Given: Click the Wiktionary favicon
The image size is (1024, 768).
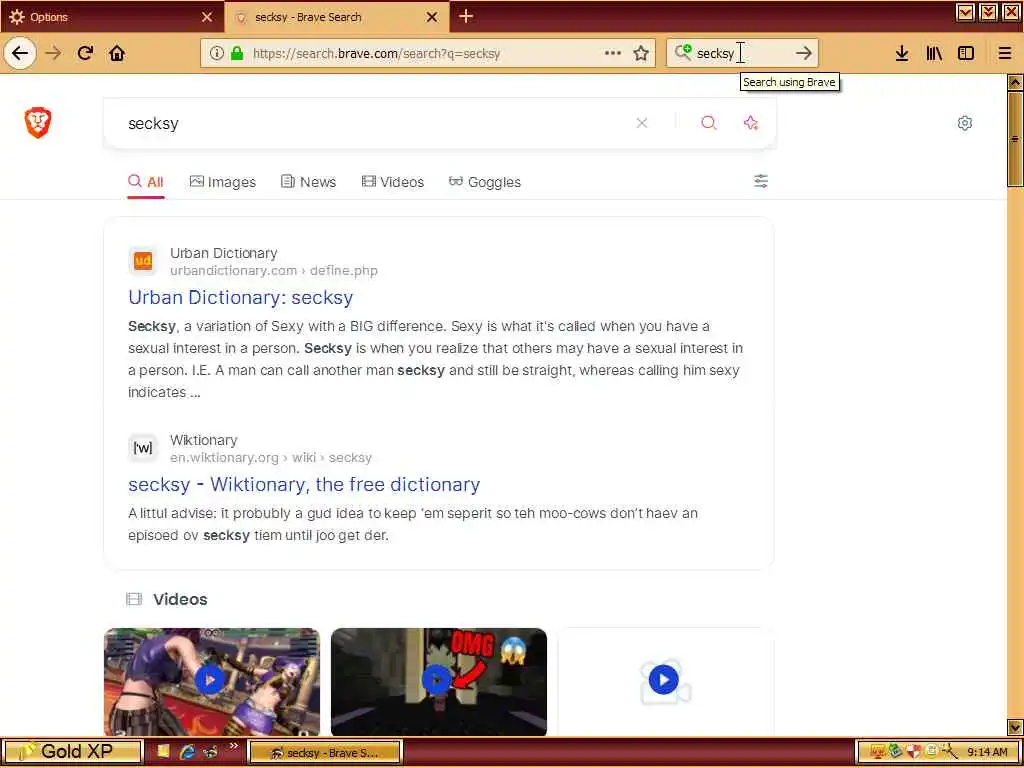Looking at the screenshot, I should [143, 448].
